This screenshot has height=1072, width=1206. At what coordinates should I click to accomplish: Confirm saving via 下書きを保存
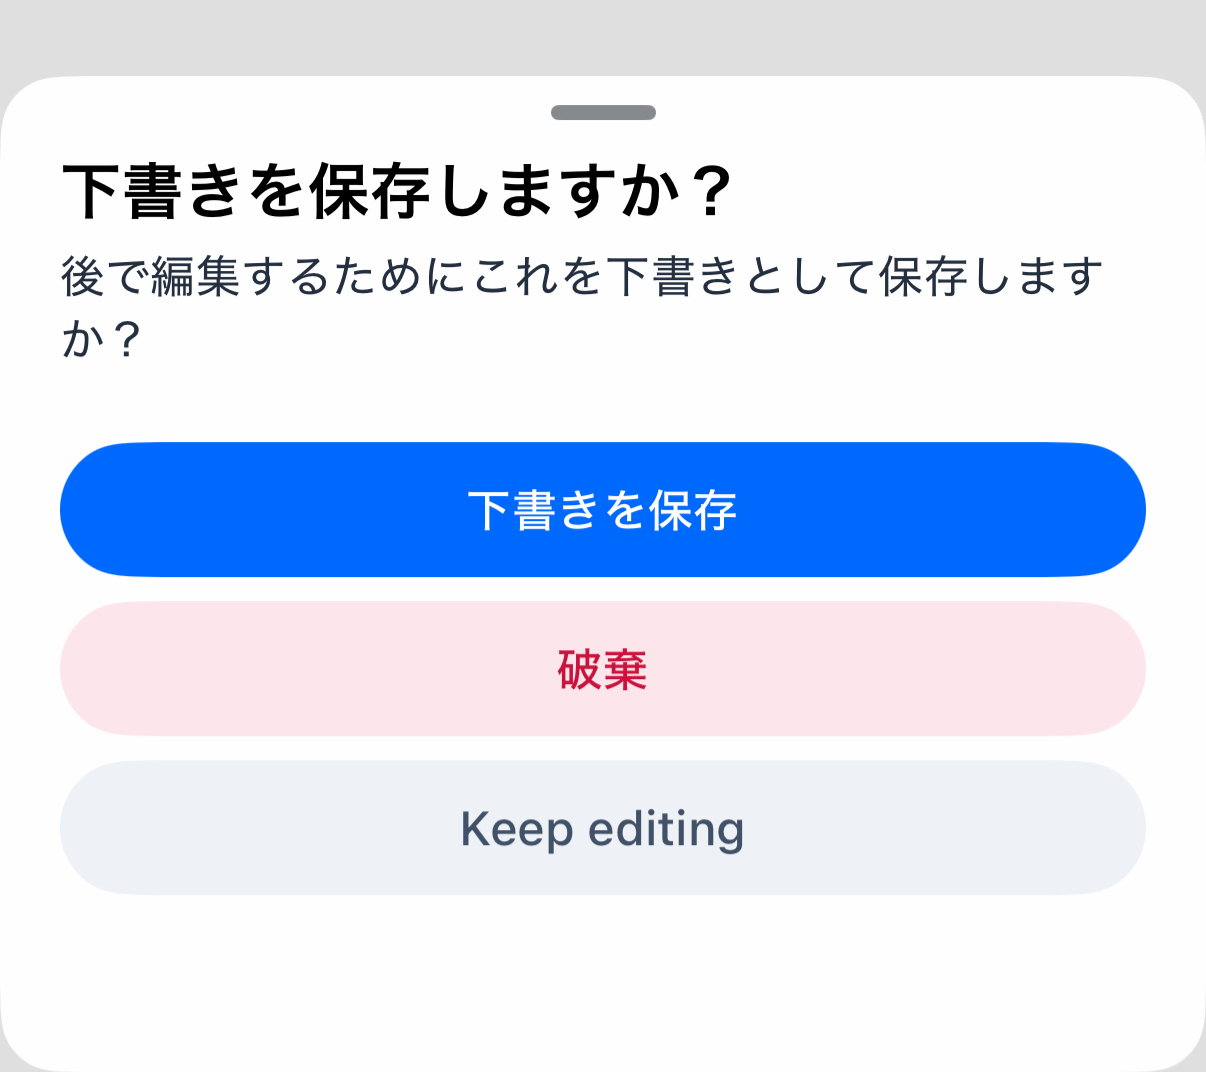[602, 509]
